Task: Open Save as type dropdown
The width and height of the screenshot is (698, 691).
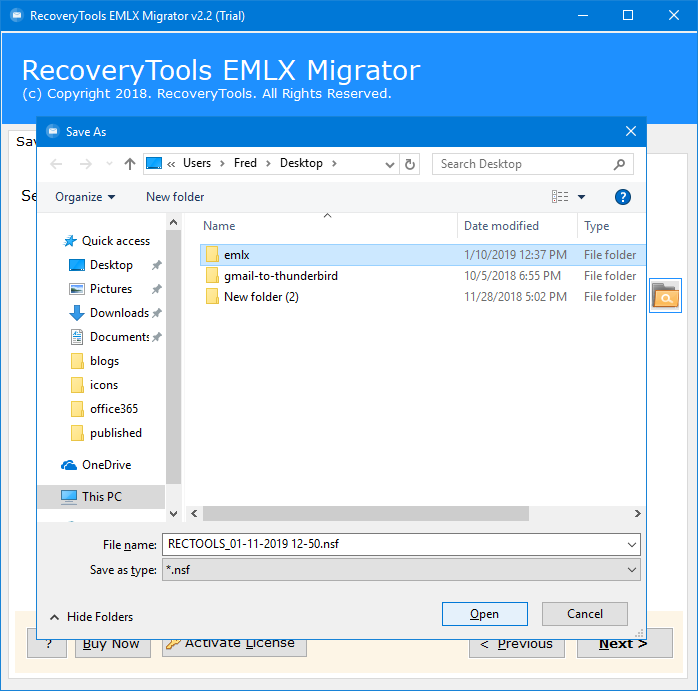Action: 401,570
